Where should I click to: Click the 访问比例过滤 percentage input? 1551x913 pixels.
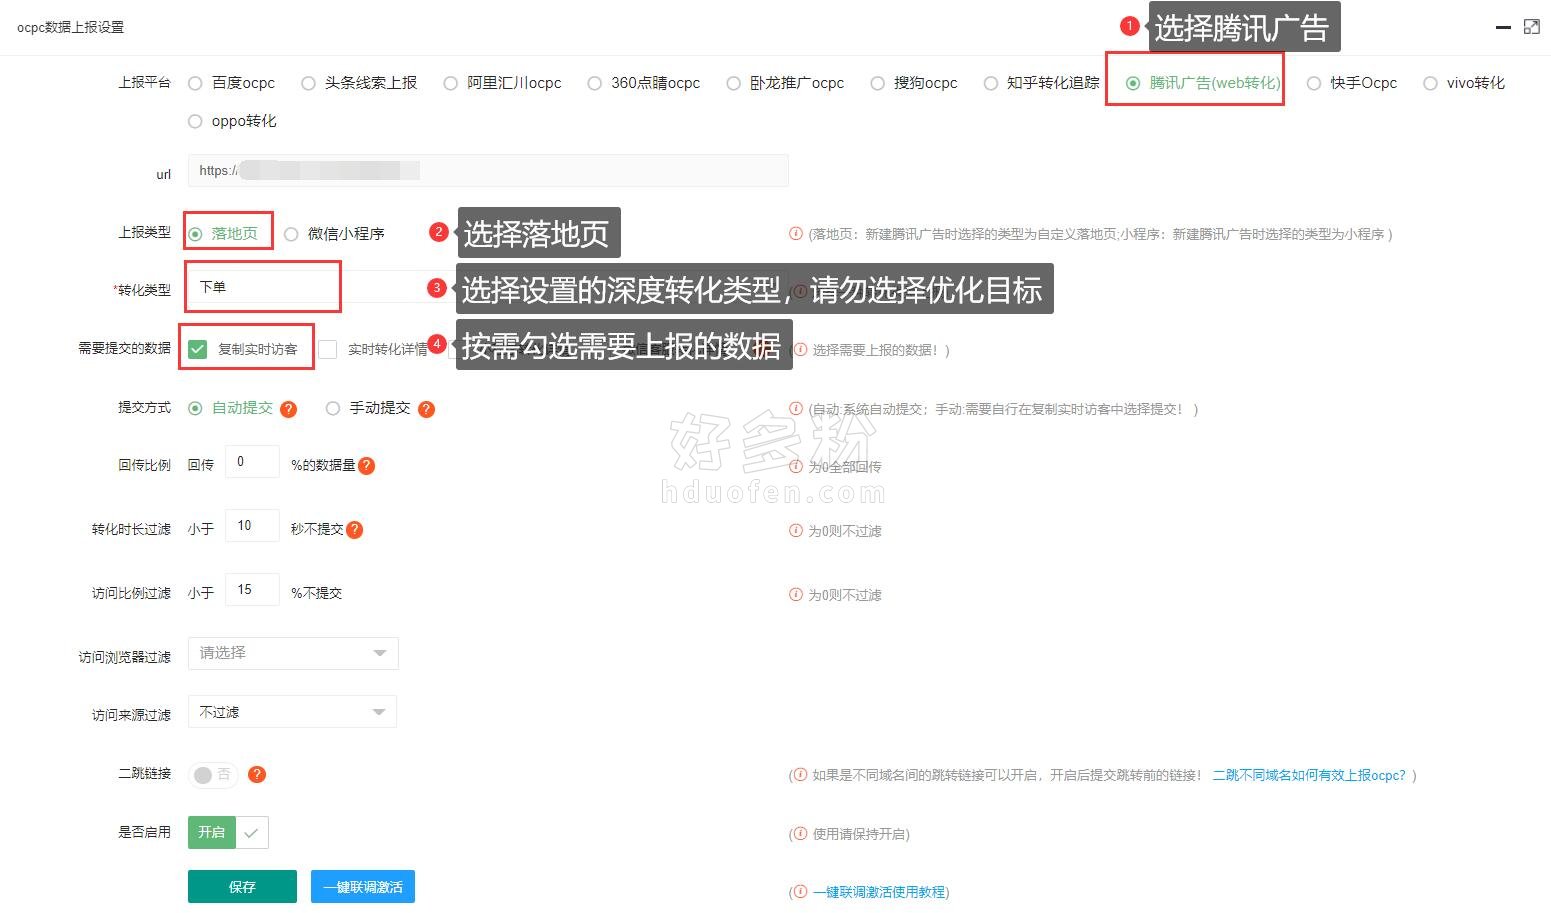tap(252, 590)
